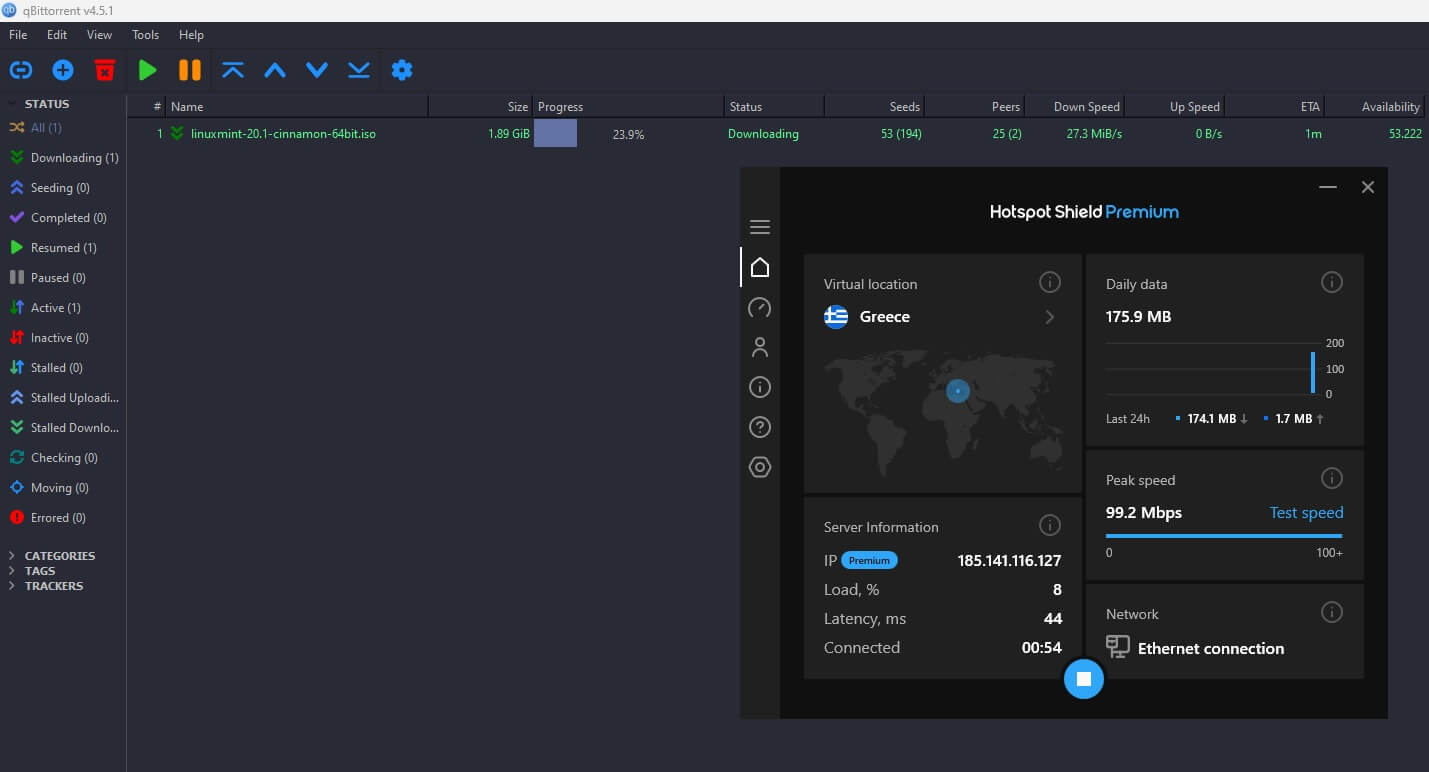Move torrent up in queue

[x=275, y=70]
